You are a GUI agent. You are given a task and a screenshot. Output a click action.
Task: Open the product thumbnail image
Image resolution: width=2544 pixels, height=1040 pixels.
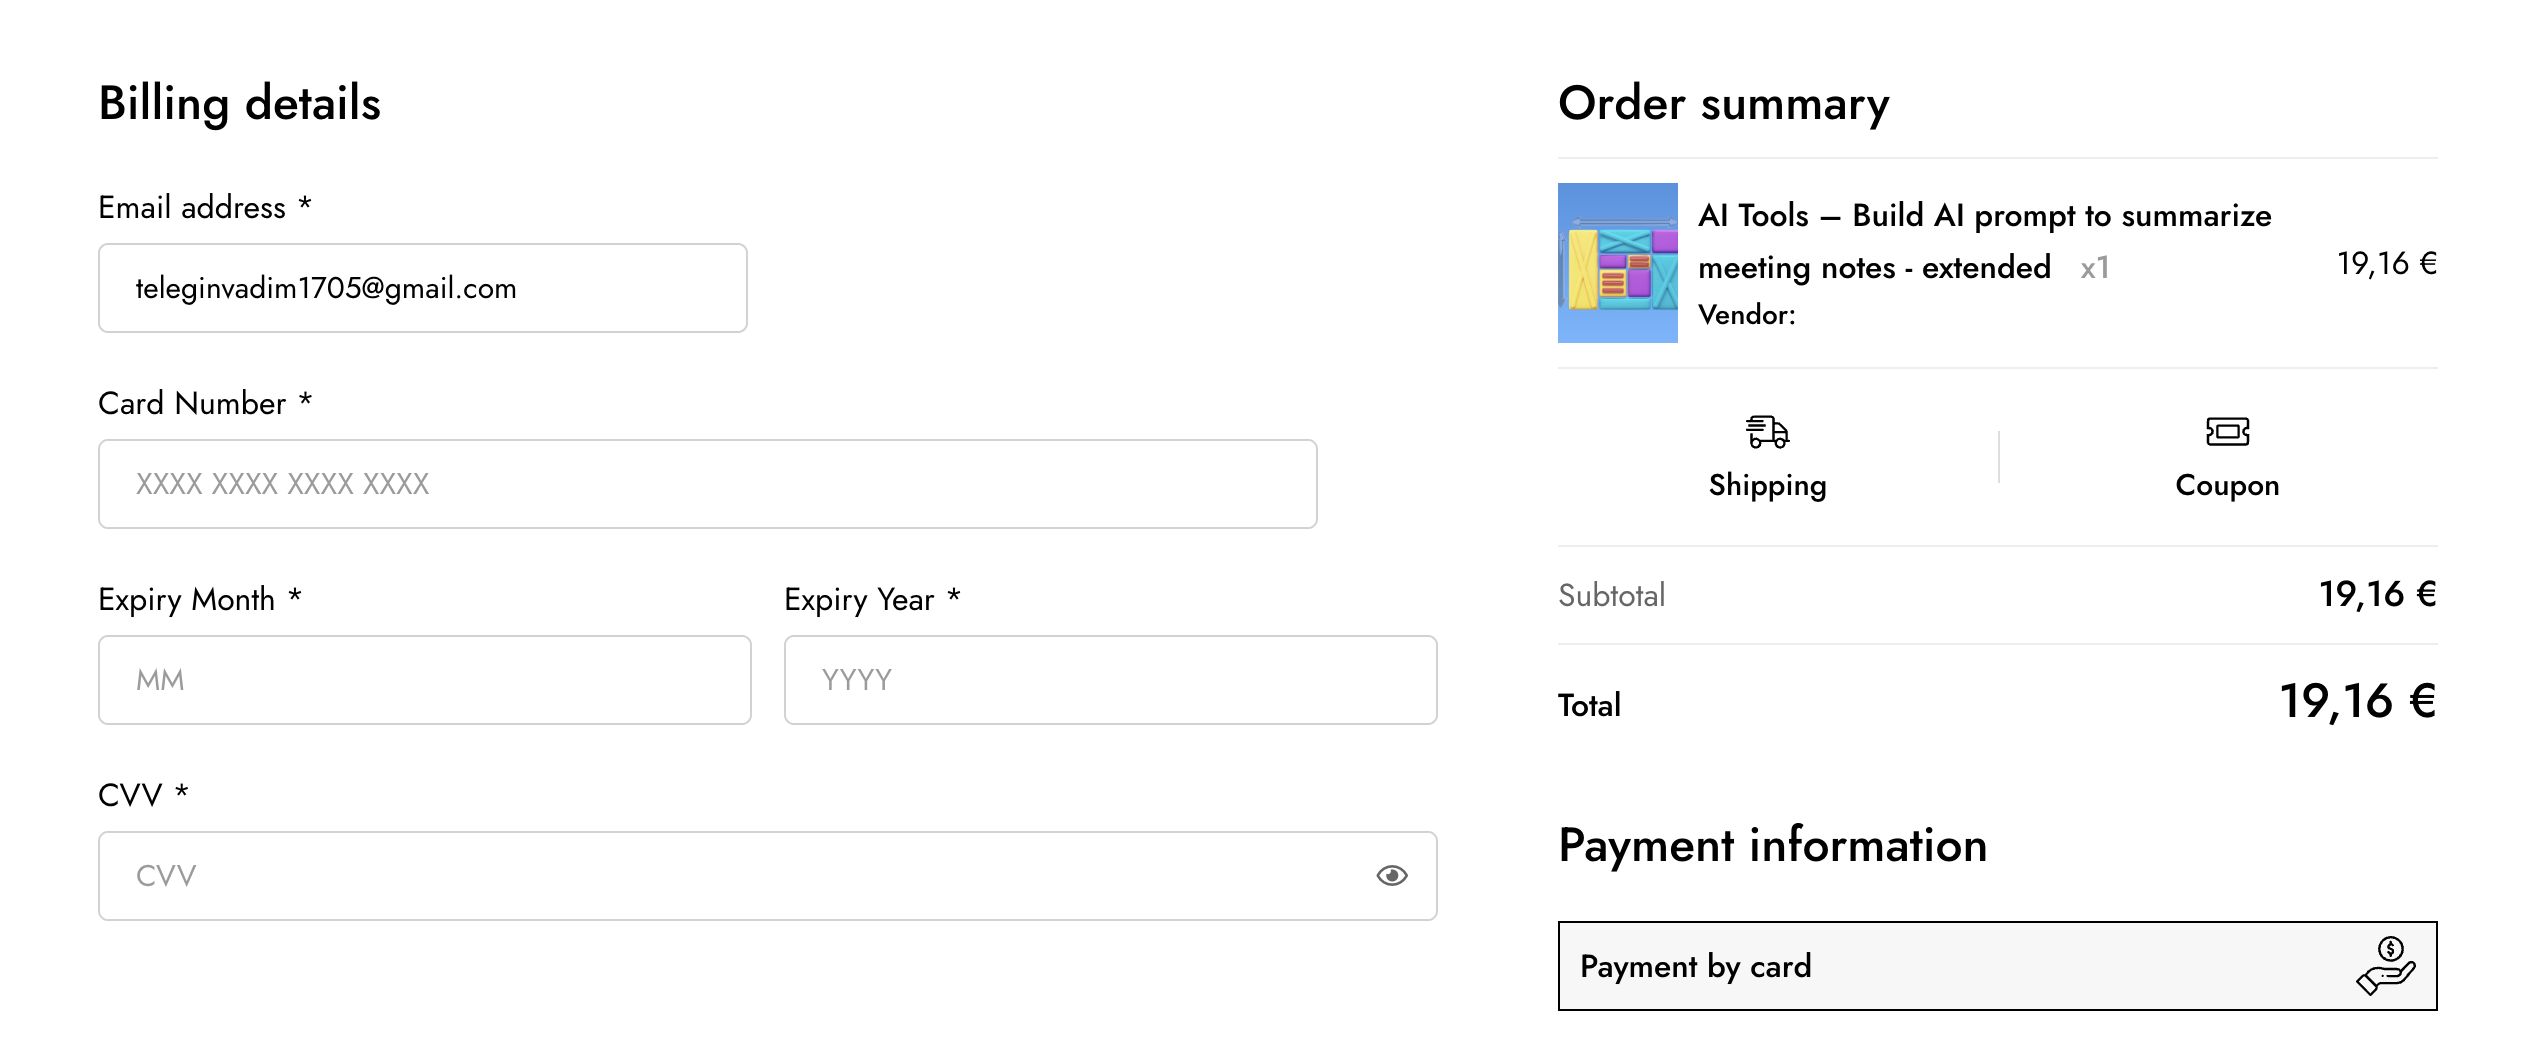pos(1617,263)
